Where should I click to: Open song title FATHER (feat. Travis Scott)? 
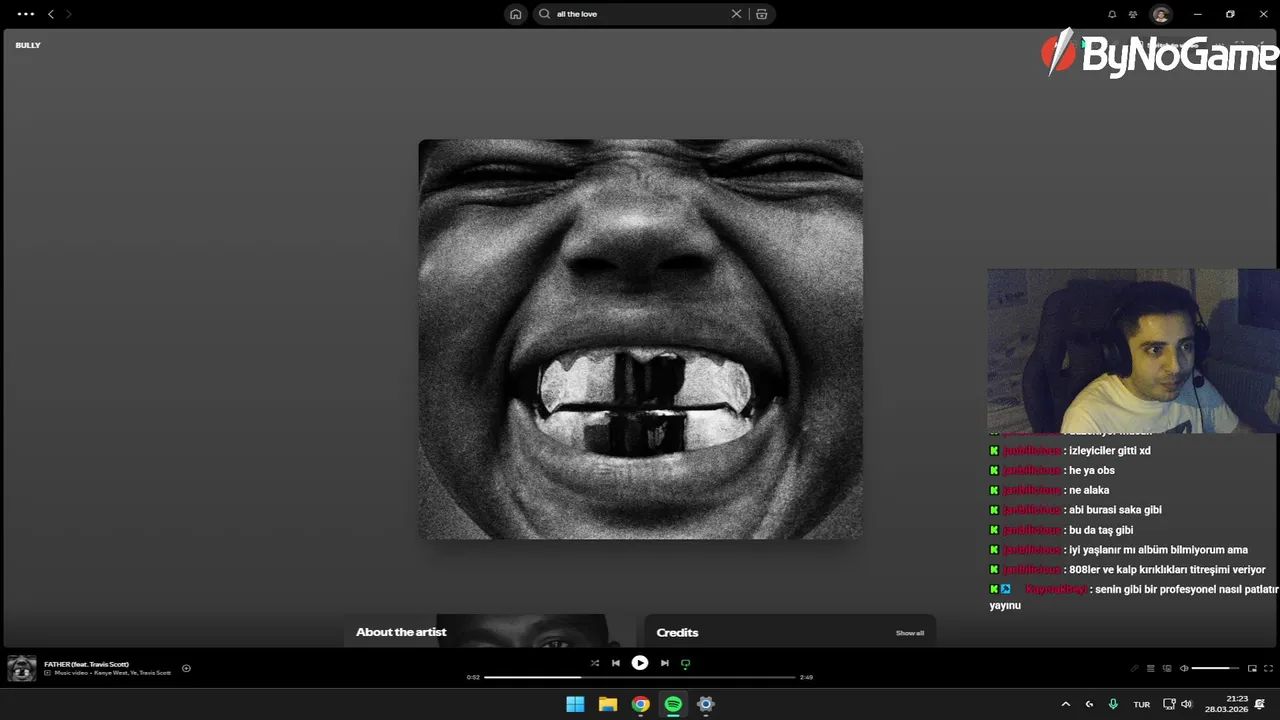pos(86,664)
